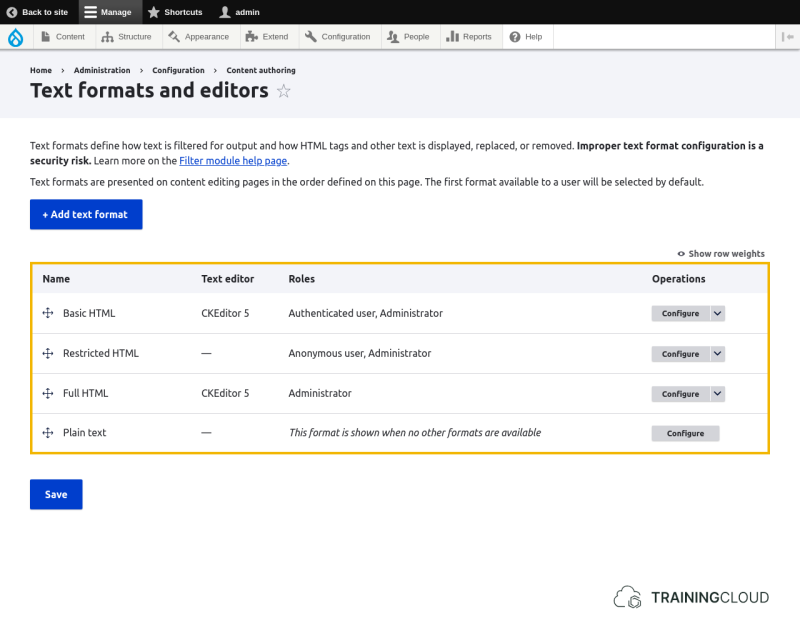Click Anonymous user, Administrator roles text
Viewport: 800px width, 640px height.
click(360, 353)
